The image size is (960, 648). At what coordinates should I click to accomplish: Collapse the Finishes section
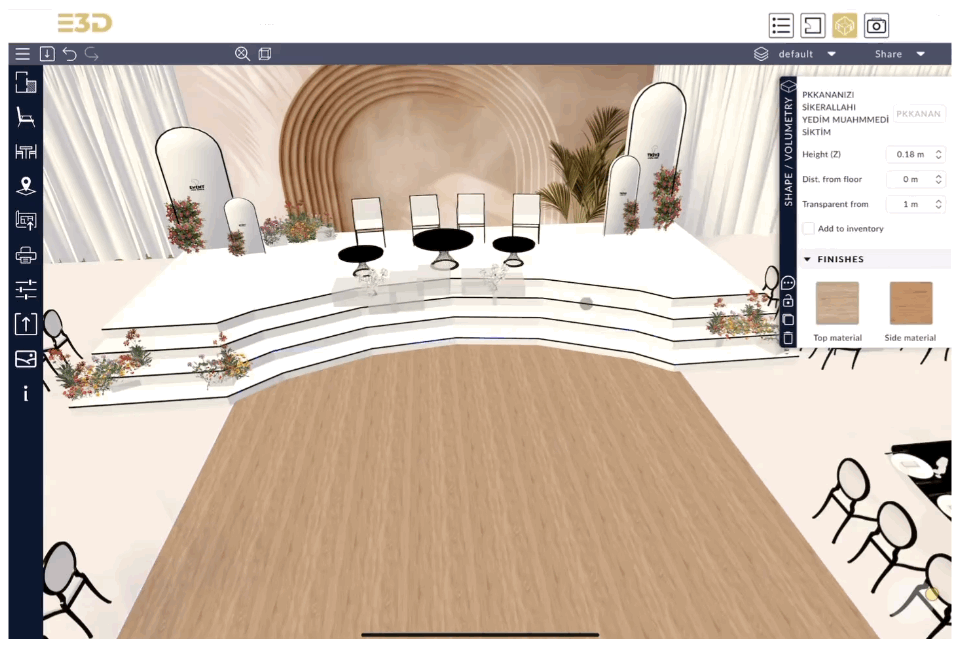pos(808,260)
